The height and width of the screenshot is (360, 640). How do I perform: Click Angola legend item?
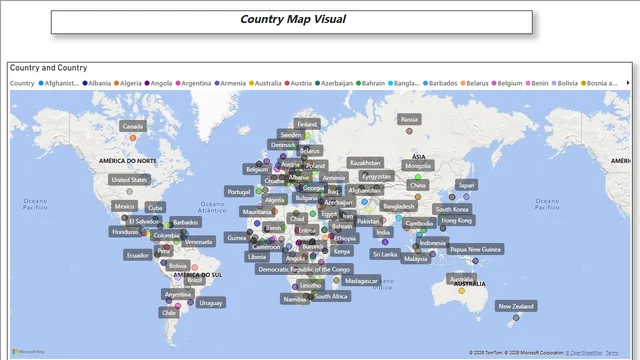(x=158, y=83)
